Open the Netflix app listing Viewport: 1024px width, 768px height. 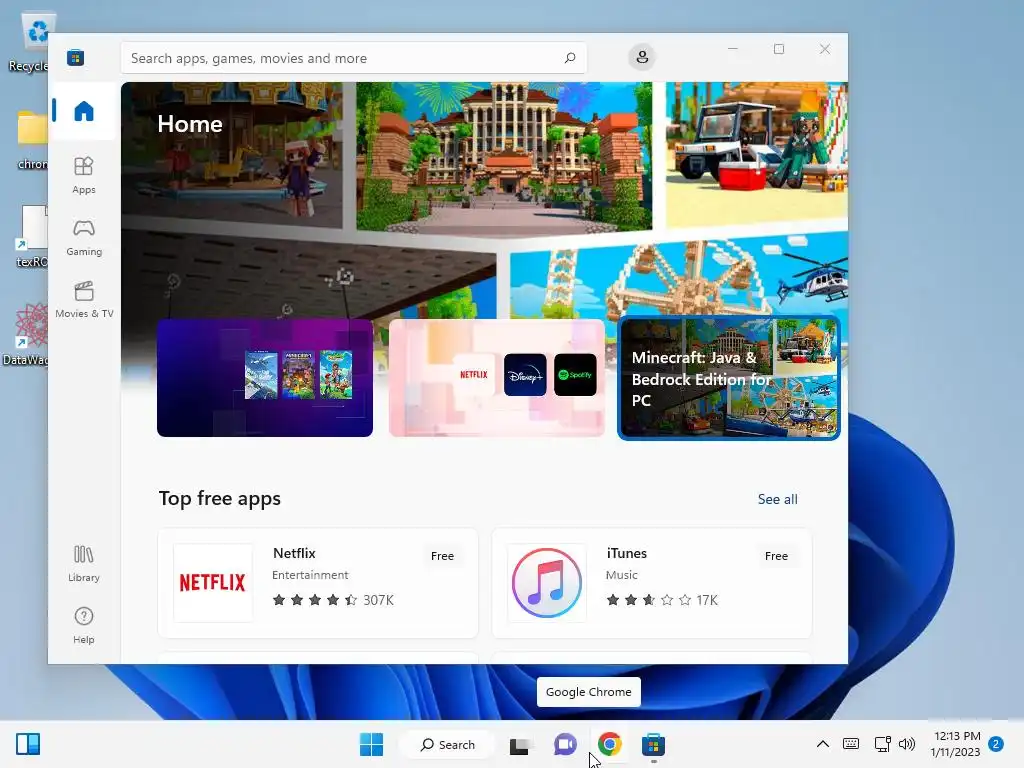pos(318,583)
